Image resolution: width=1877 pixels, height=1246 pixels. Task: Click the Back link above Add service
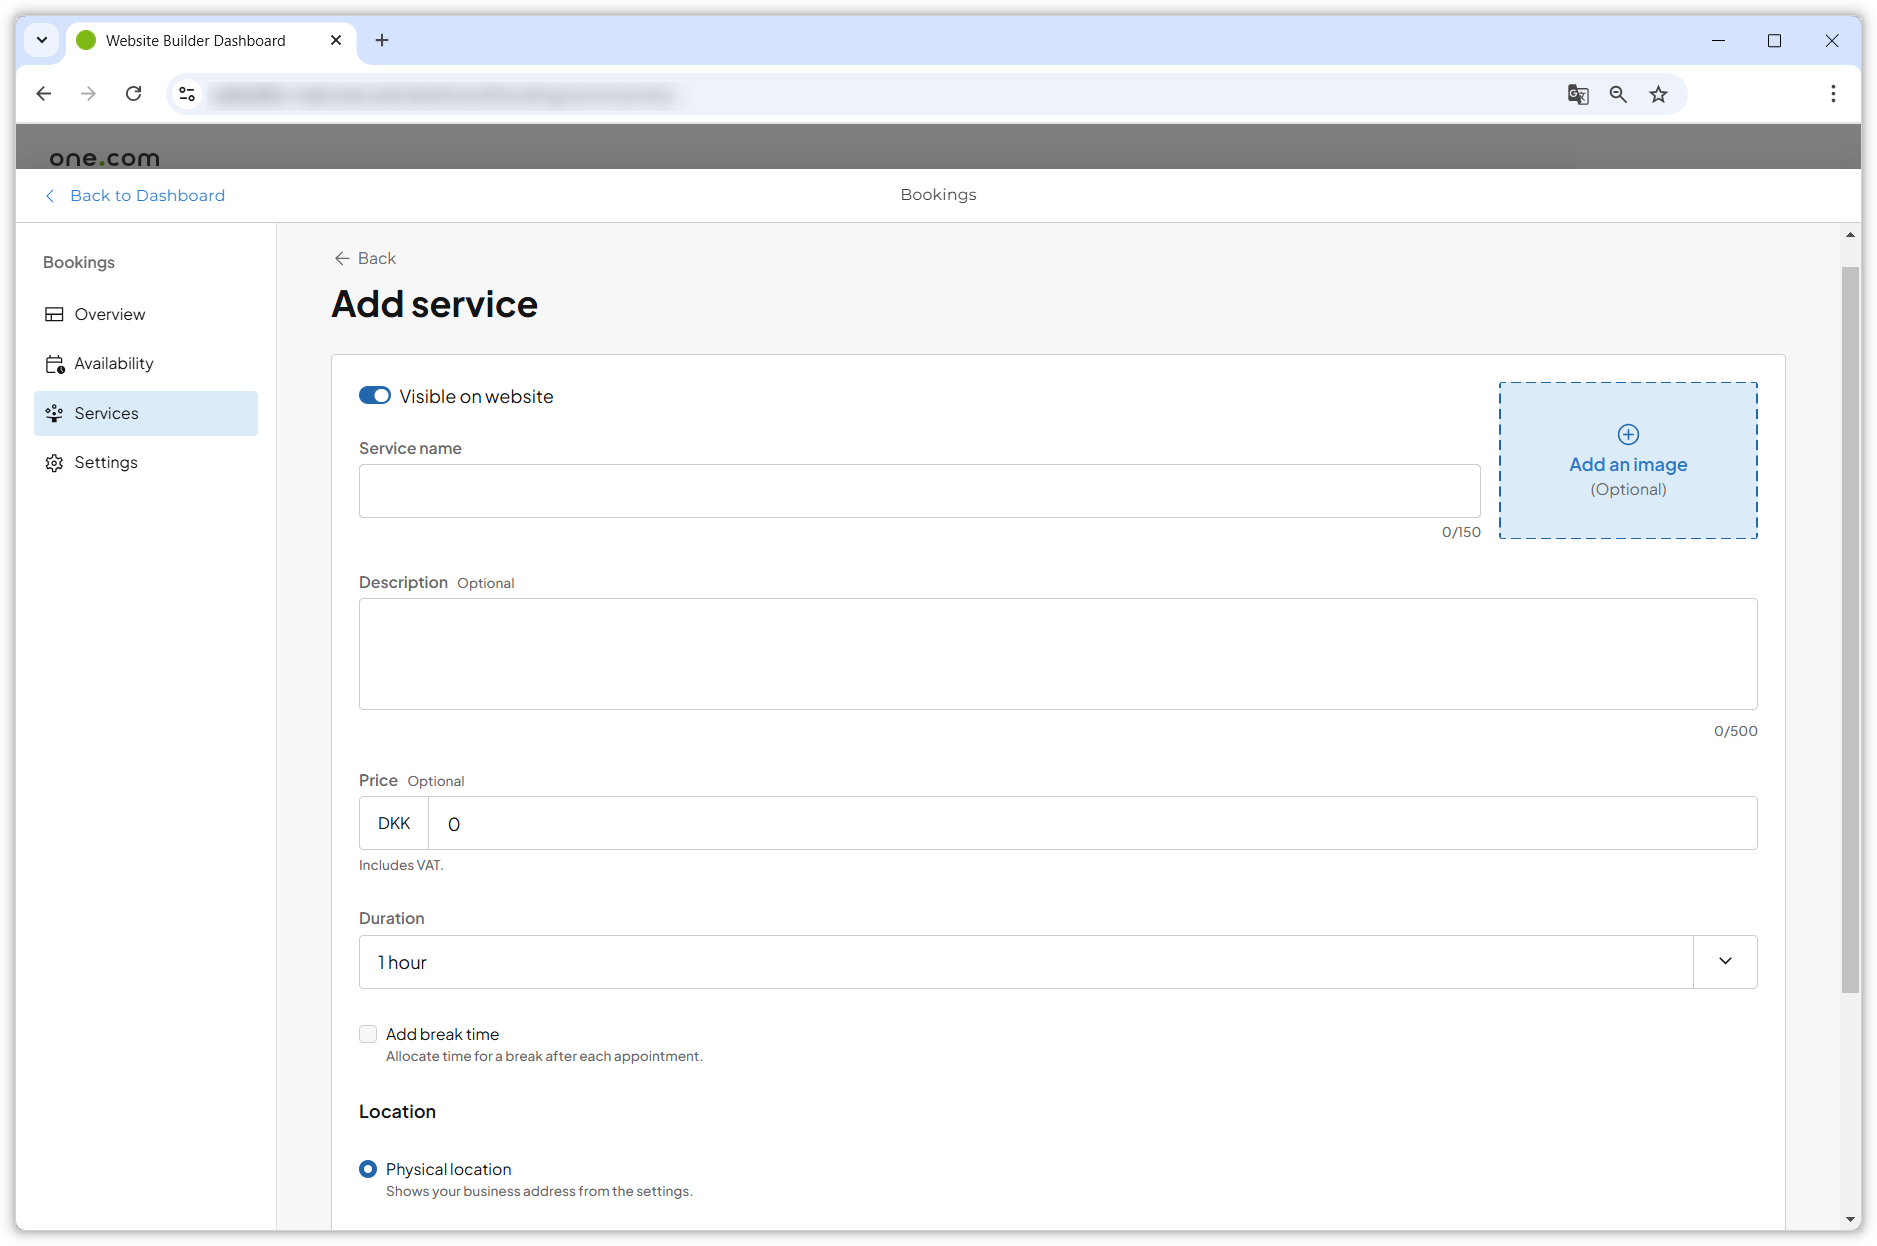(x=377, y=258)
